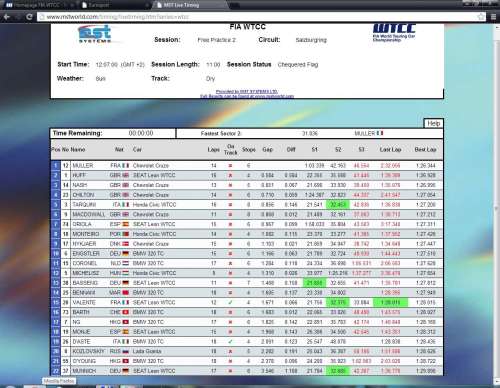The image size is (500, 388).
Task: Click the 'Chequered Flag' session status text
Action: tap(298, 65)
